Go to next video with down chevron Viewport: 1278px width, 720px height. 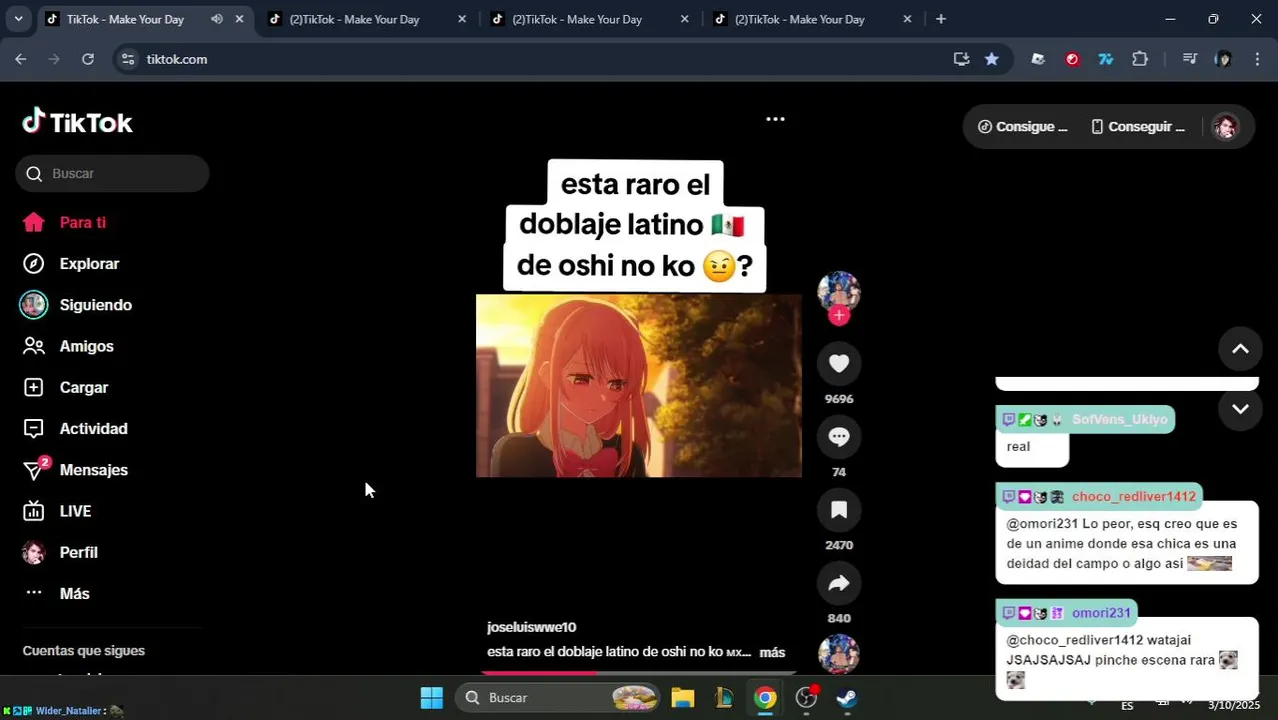(x=1240, y=409)
